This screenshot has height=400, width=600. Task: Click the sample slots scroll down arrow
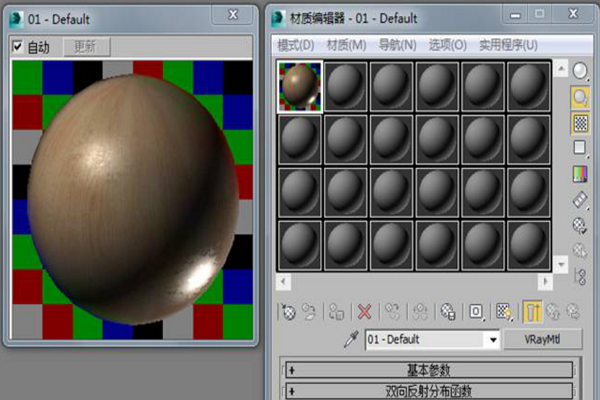click(561, 264)
